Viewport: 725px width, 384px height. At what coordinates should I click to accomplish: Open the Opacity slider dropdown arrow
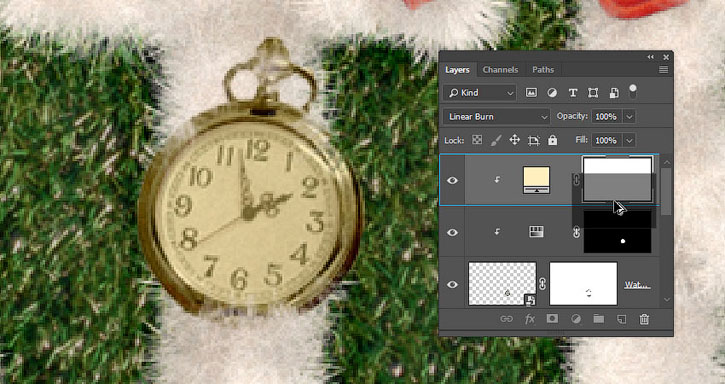pos(629,117)
